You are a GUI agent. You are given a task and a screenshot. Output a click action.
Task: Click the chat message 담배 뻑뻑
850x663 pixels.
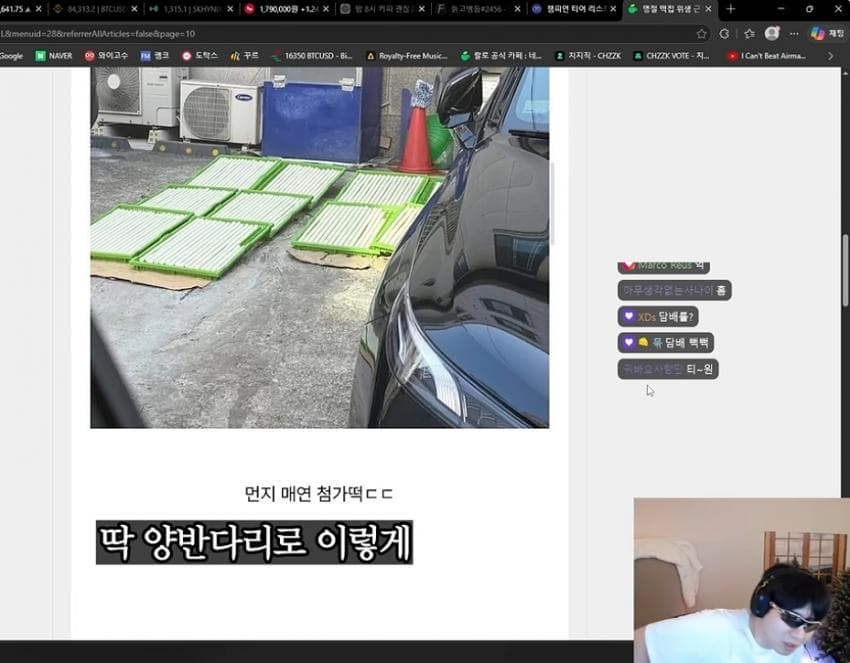coord(666,343)
